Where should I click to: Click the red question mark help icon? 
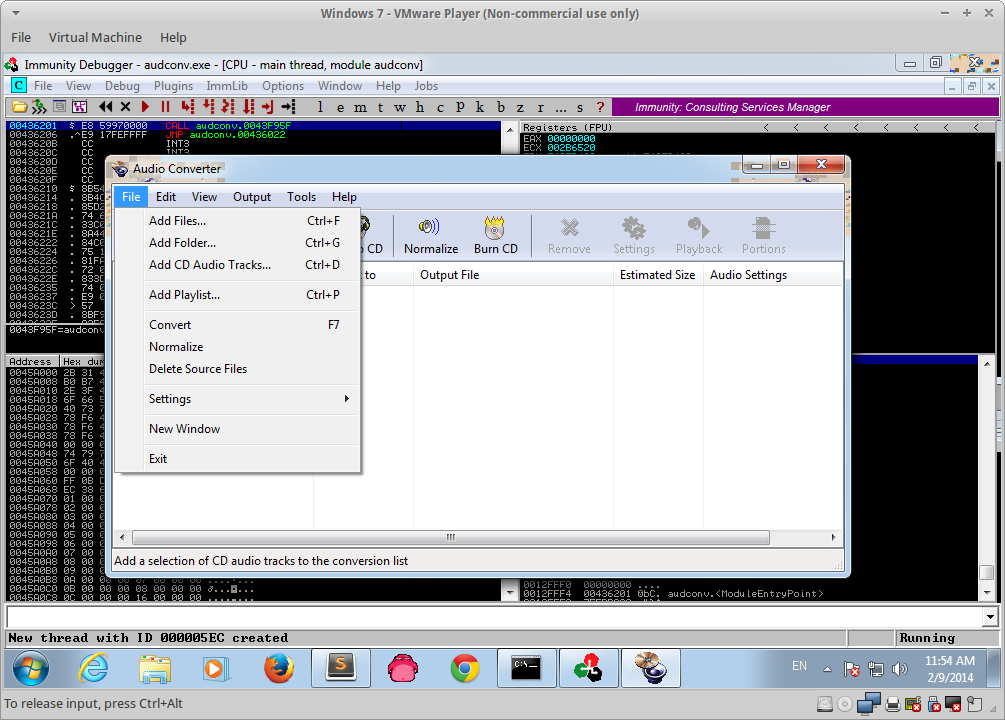pyautogui.click(x=600, y=107)
